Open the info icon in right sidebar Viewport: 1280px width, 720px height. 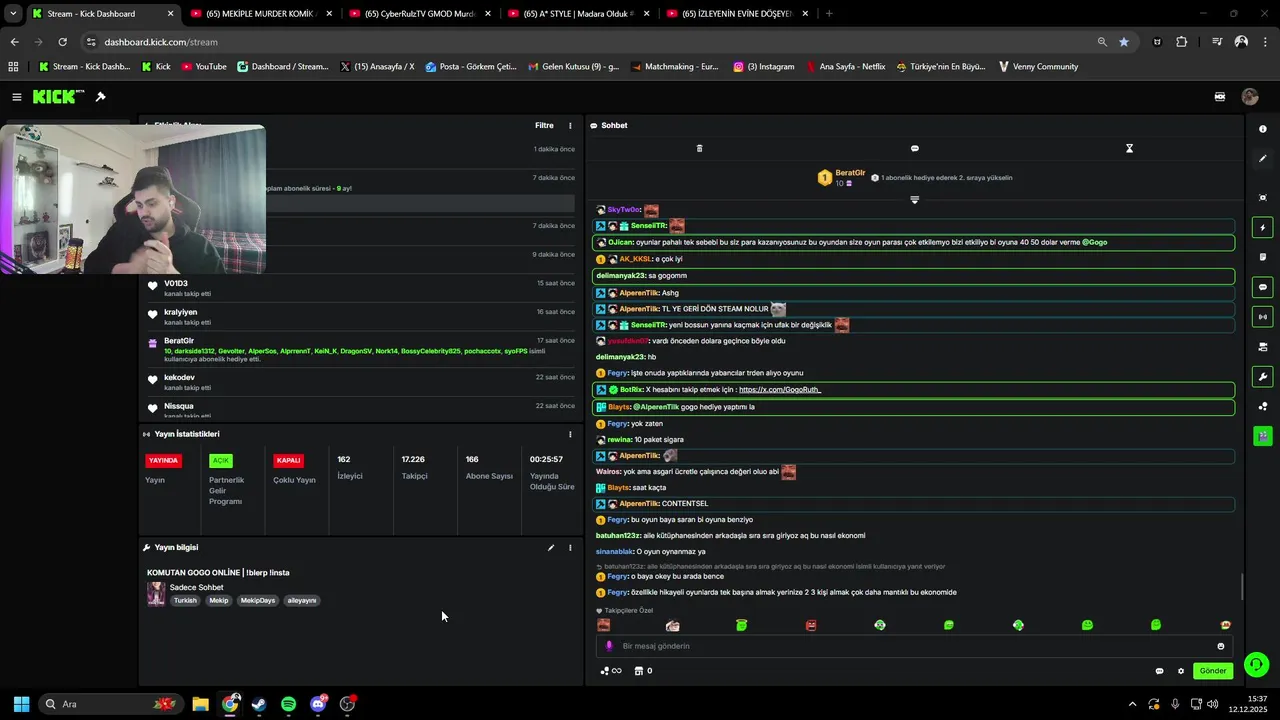click(1263, 129)
